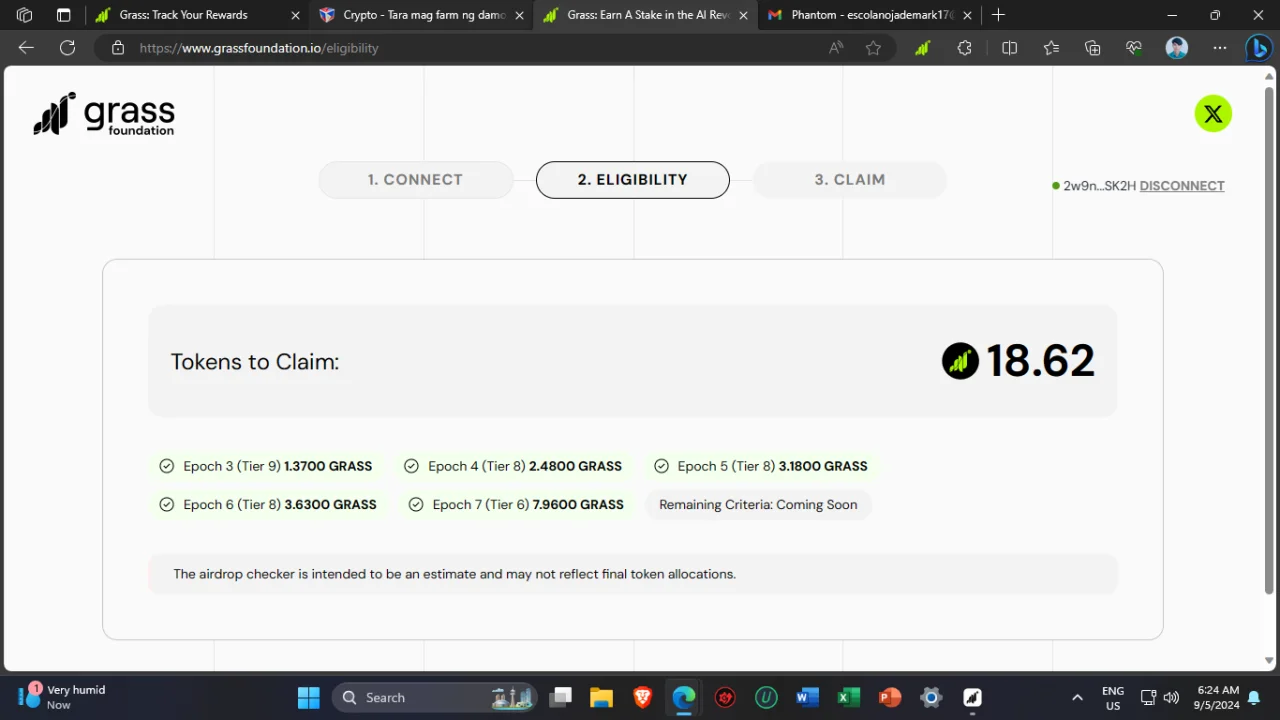View site information lock icon
1280x720 pixels.
[118, 48]
